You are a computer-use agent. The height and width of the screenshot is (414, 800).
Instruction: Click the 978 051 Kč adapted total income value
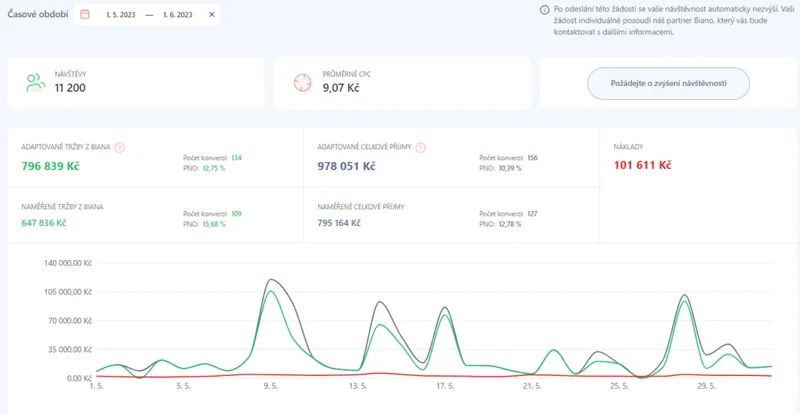click(346, 166)
